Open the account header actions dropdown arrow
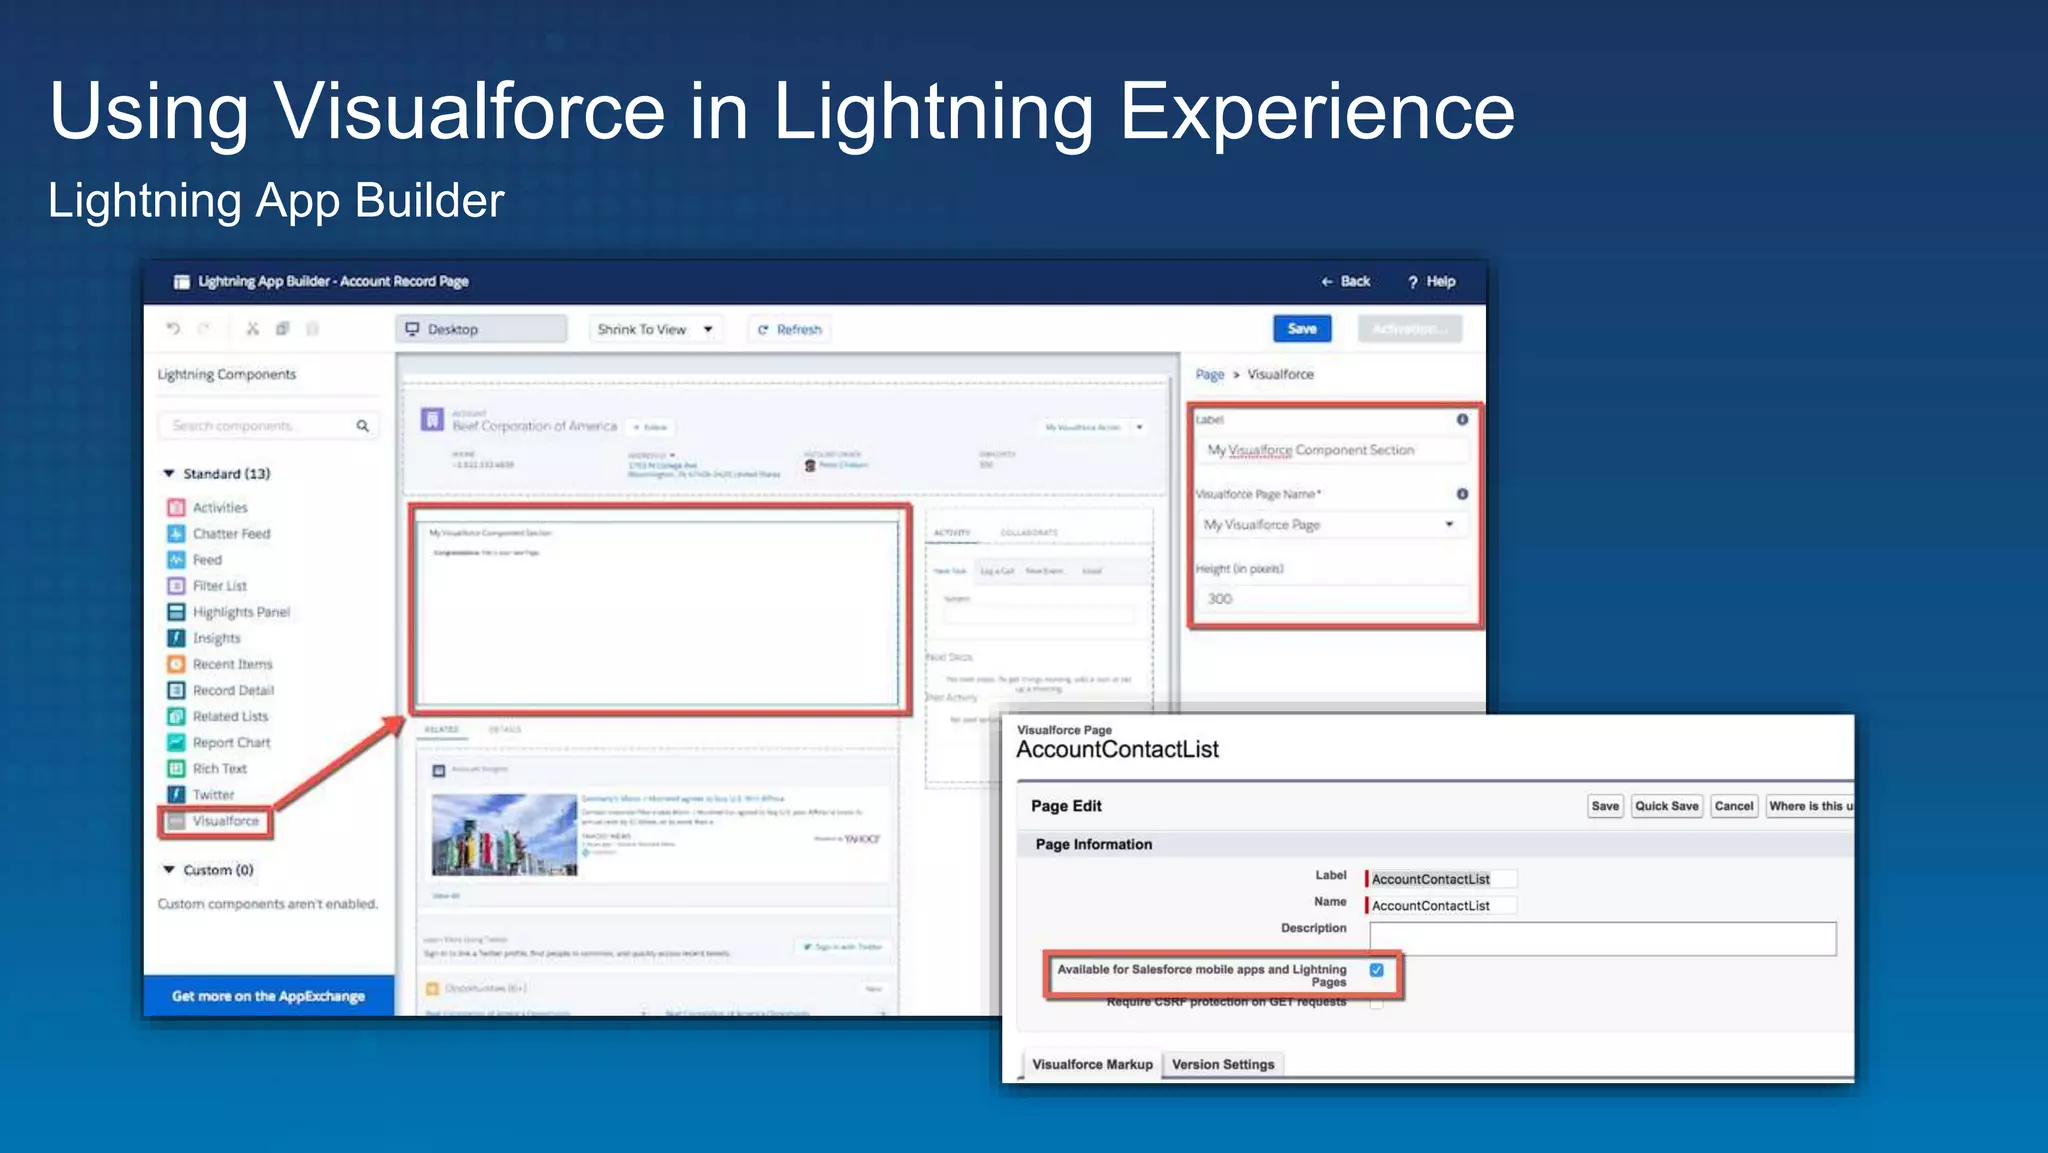 (1139, 427)
